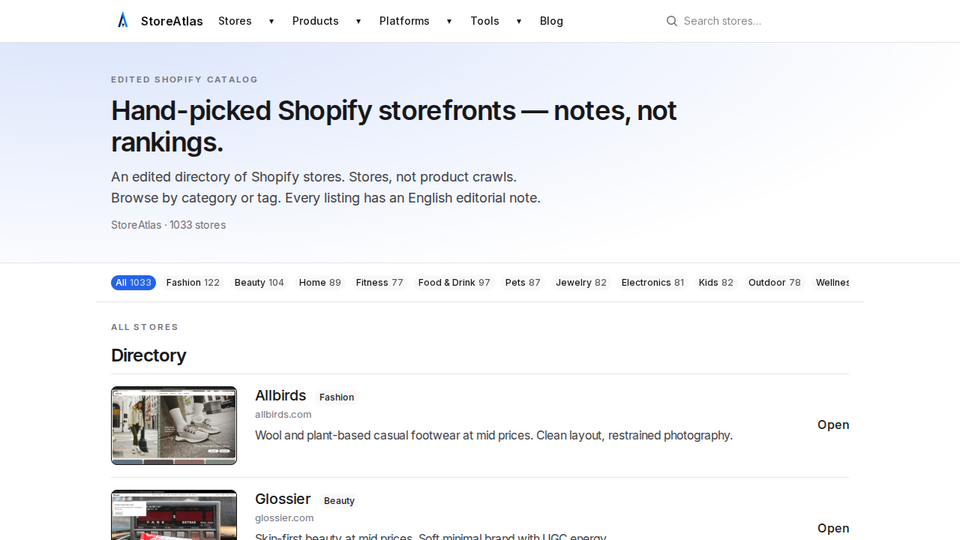Viewport: 960px width, 540px height.
Task: Go to the Blog page
Action: pyautogui.click(x=551, y=21)
